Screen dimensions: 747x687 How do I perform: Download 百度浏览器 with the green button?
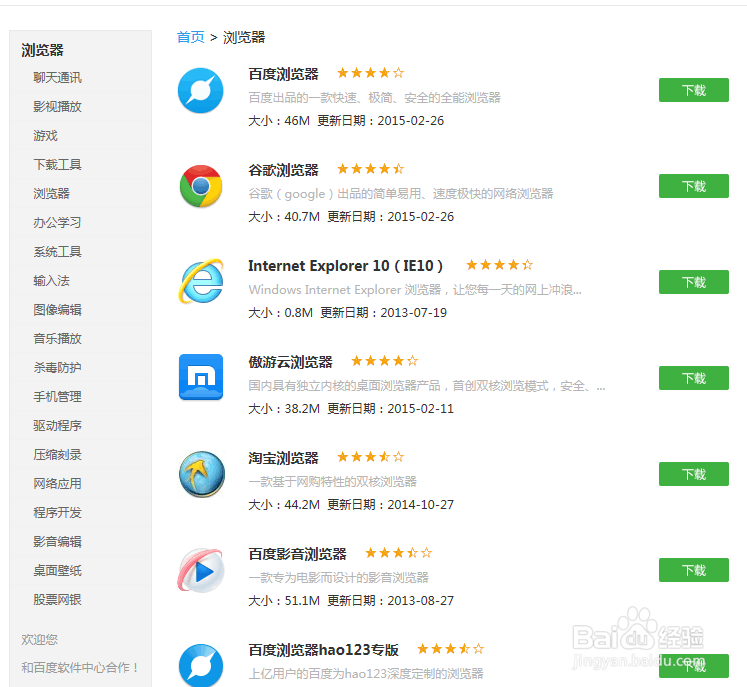click(x=694, y=90)
